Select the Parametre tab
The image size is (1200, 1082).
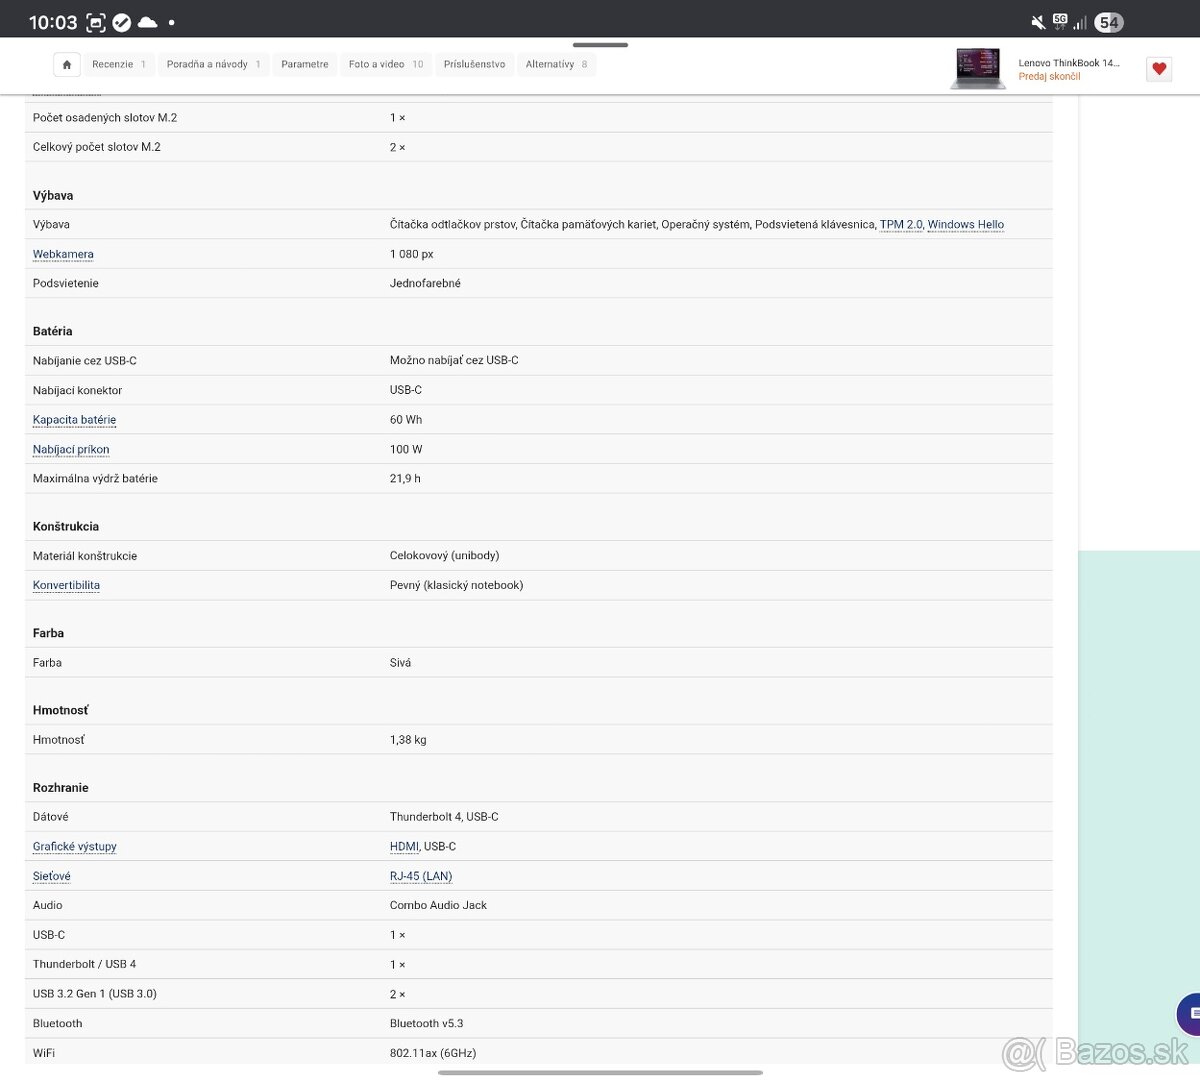click(305, 64)
